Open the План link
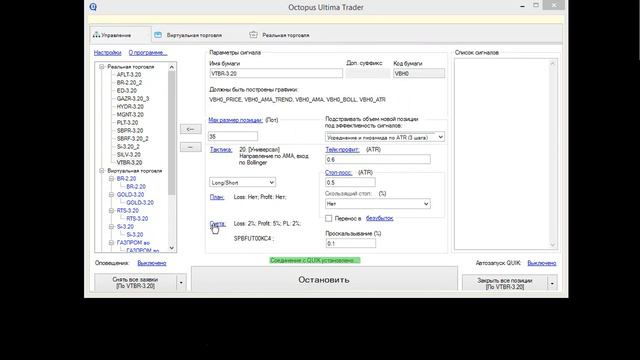Viewport: 640px width, 360px height. coord(217,197)
